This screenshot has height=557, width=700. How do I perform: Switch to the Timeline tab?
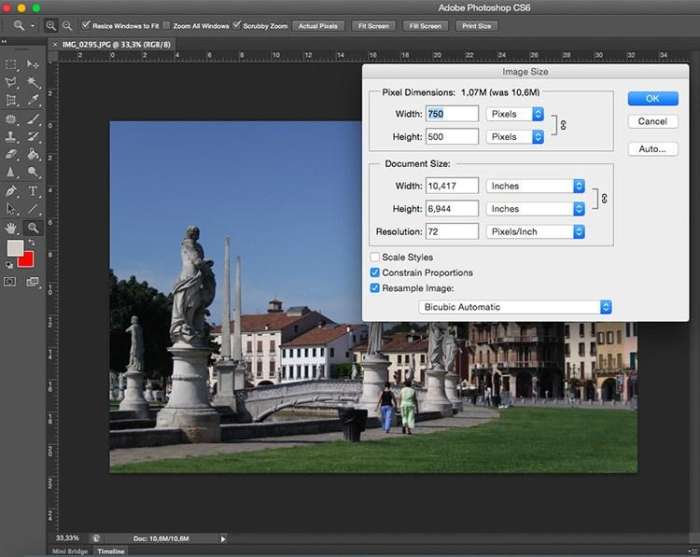[111, 551]
